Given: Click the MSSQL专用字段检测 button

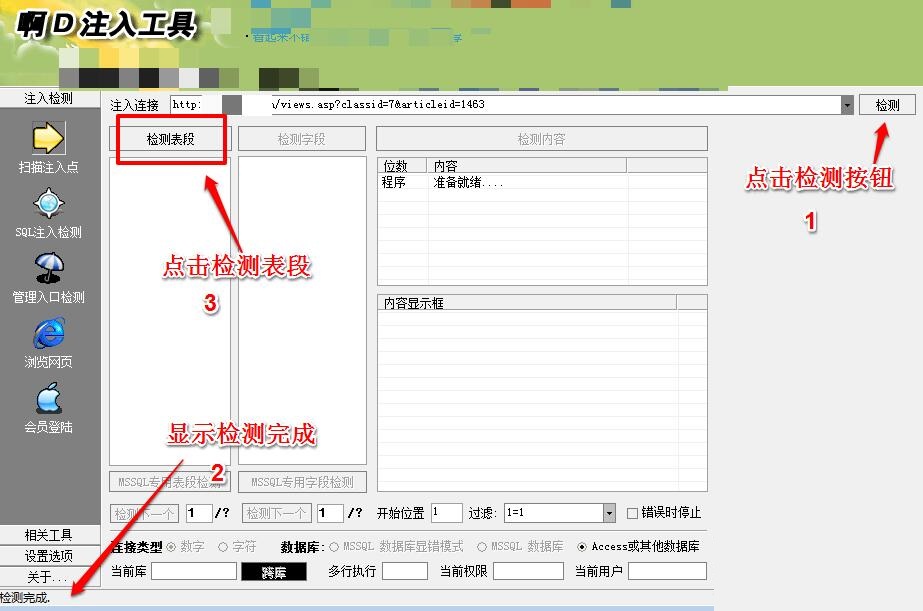Looking at the screenshot, I should point(302,482).
